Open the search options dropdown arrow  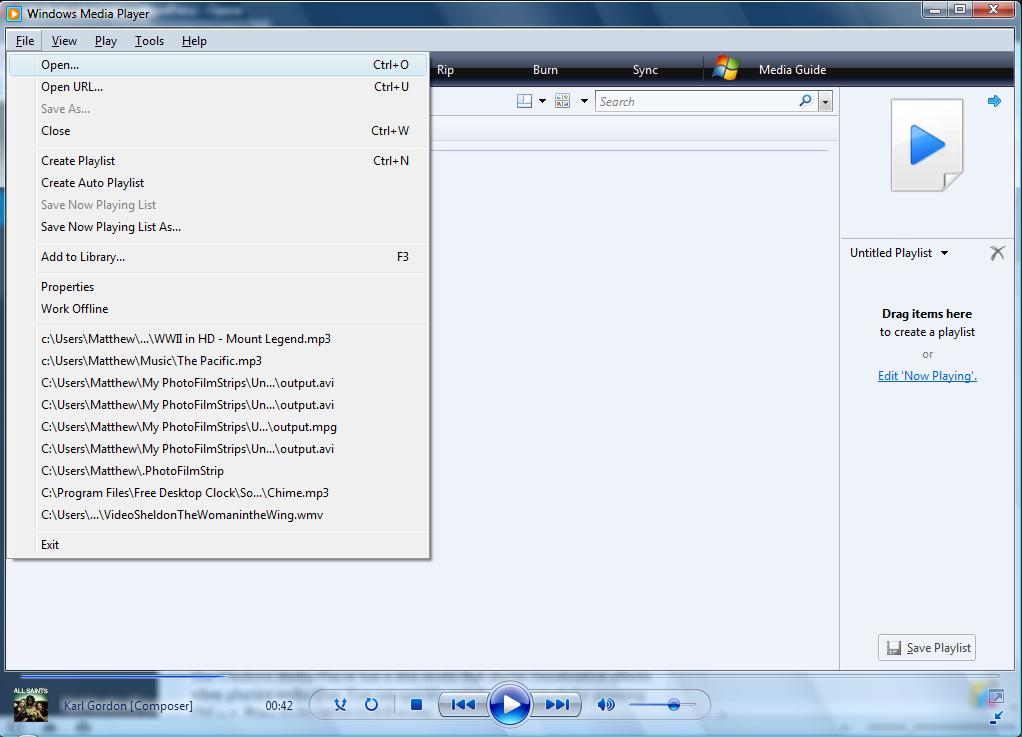(x=826, y=102)
